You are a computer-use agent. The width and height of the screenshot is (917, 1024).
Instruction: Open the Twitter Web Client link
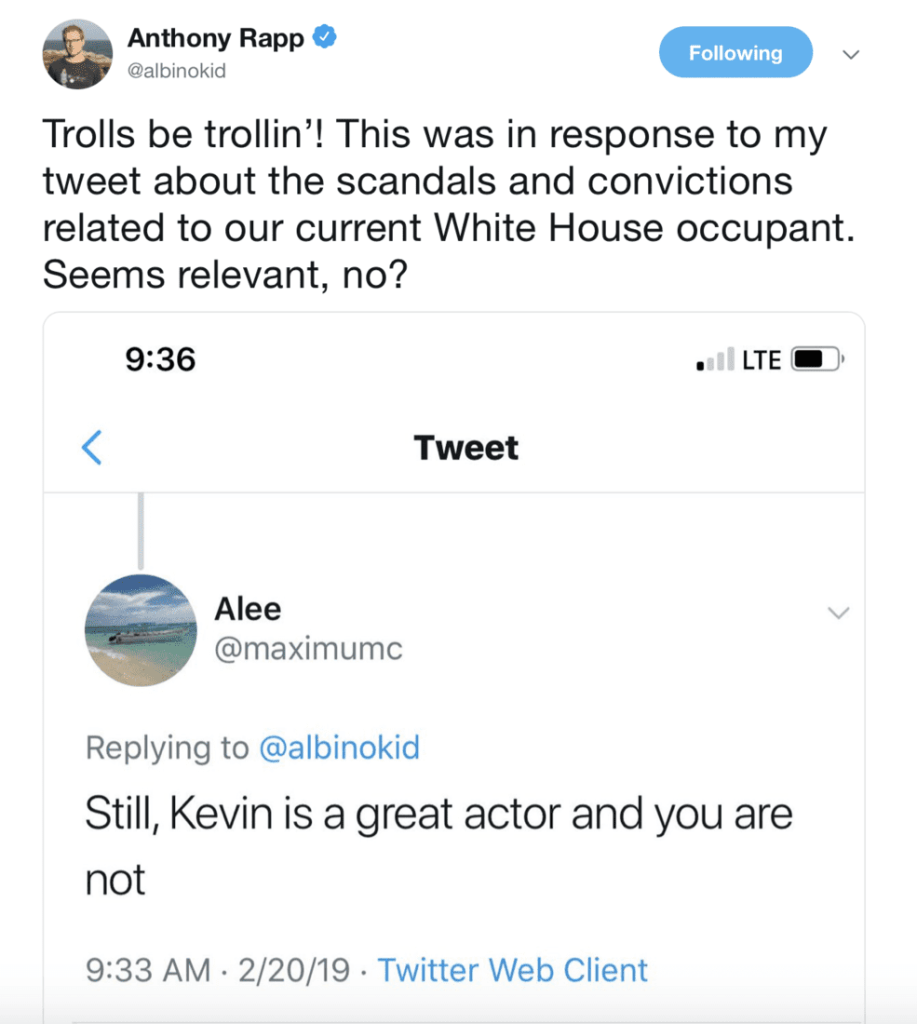tap(512, 969)
